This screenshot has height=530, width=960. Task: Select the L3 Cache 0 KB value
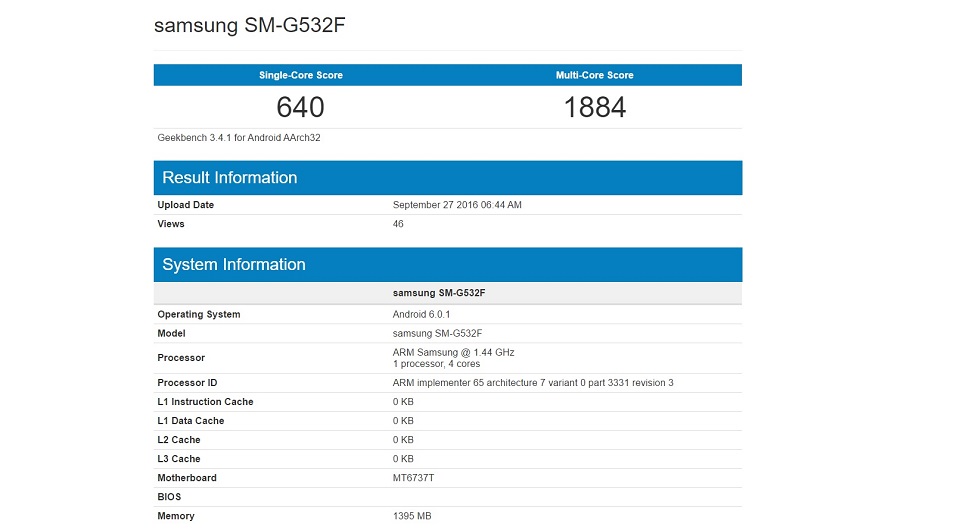(403, 459)
